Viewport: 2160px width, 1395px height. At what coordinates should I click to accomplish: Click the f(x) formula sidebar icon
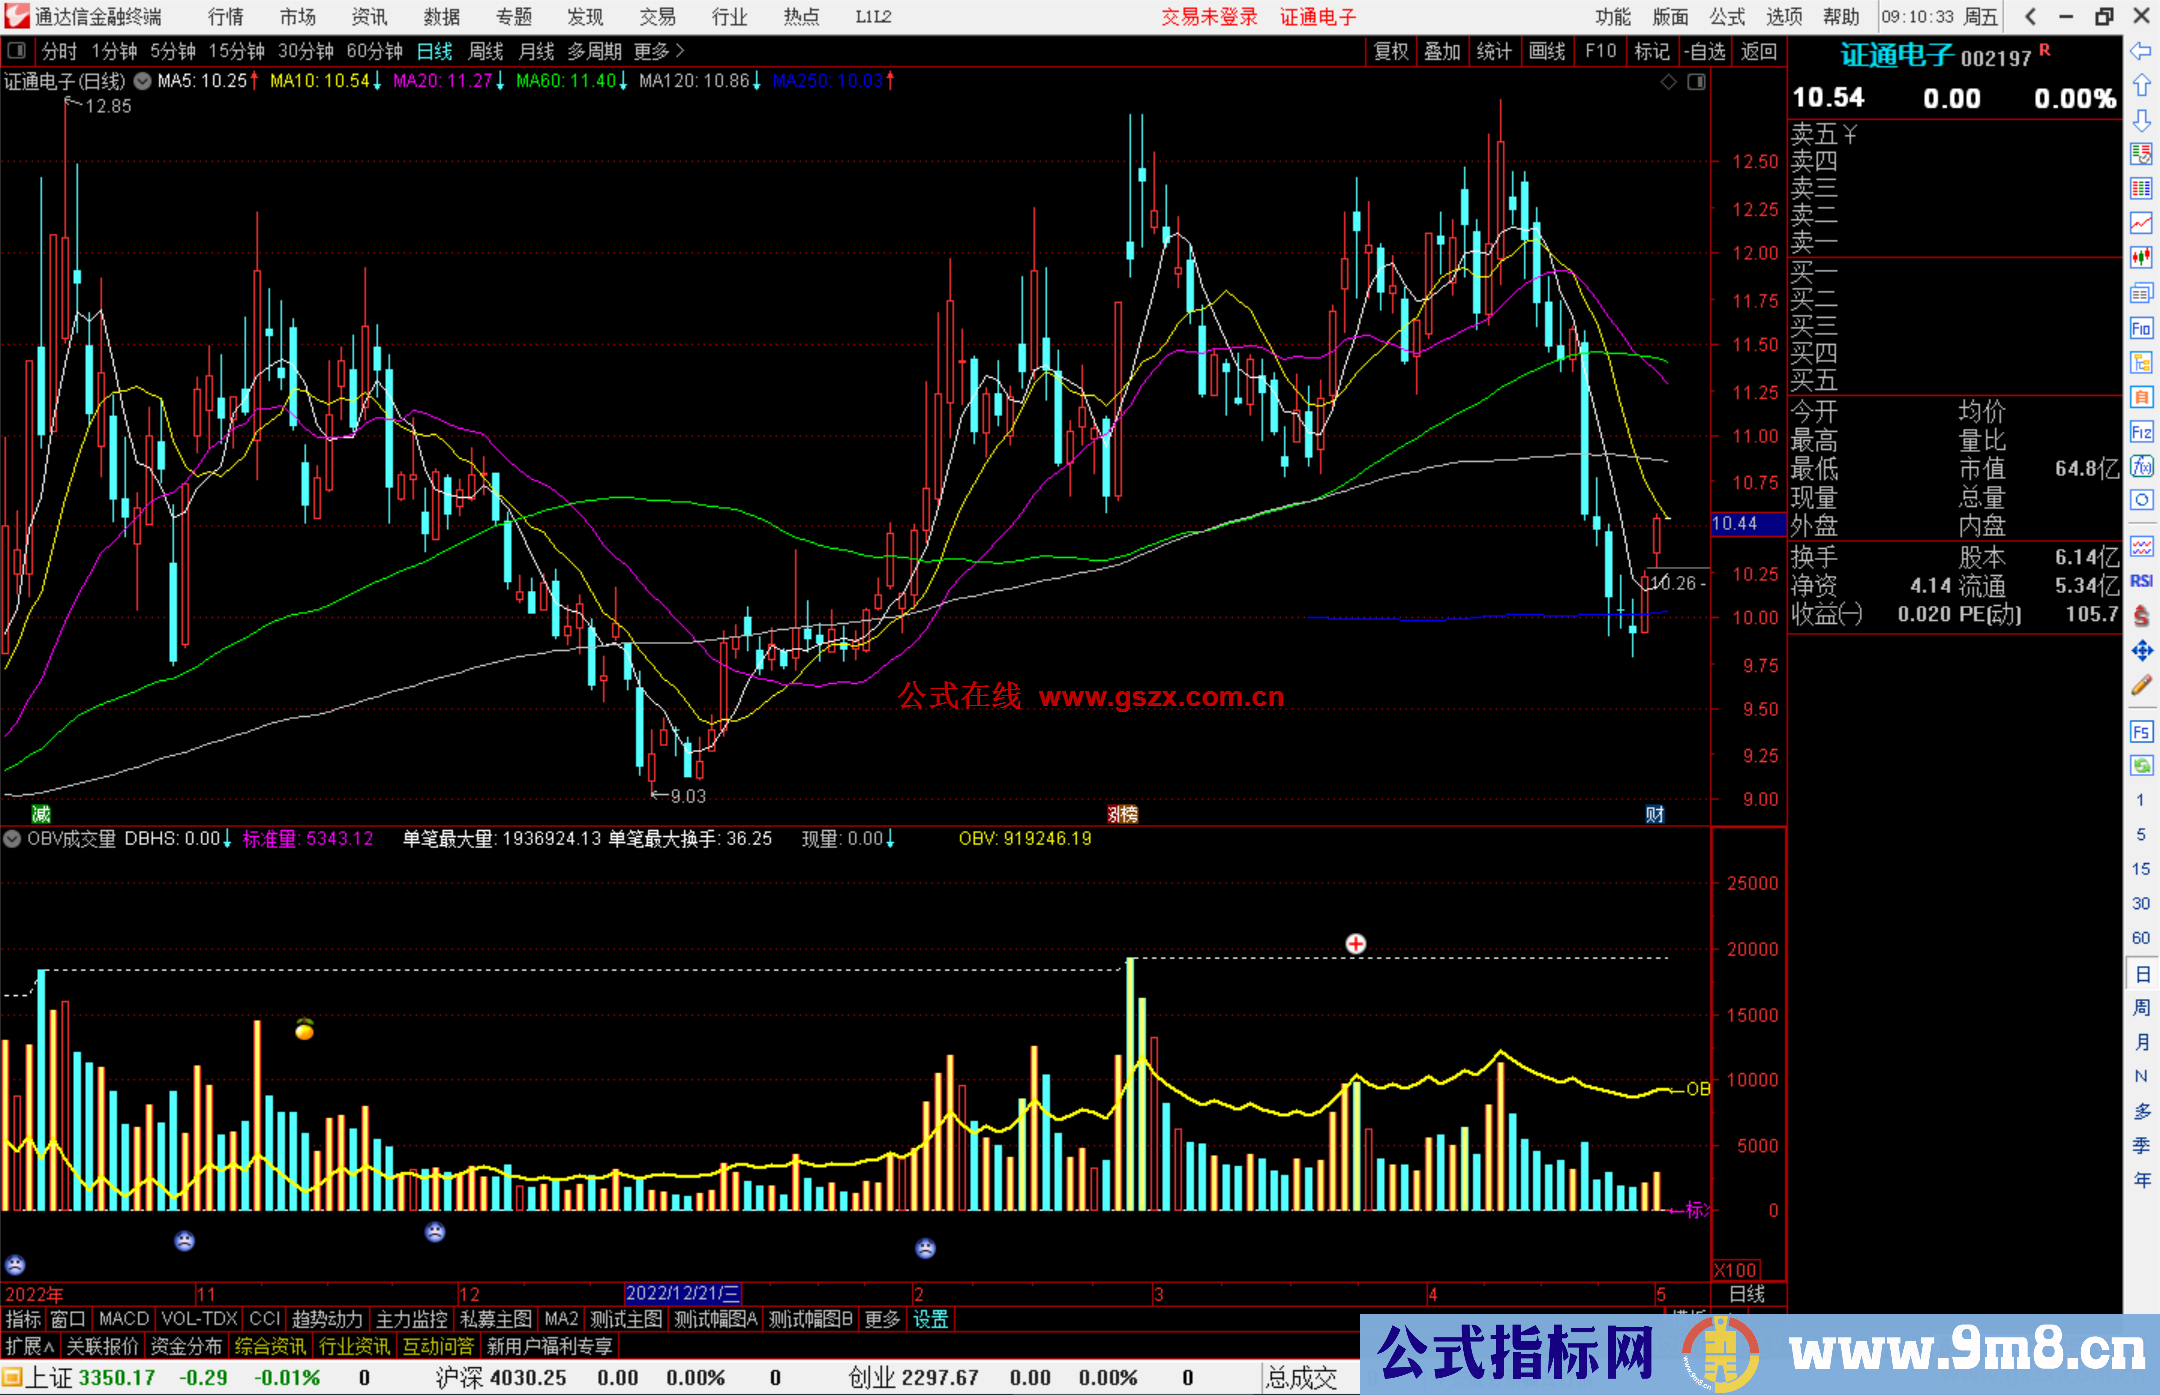pyautogui.click(x=2141, y=466)
